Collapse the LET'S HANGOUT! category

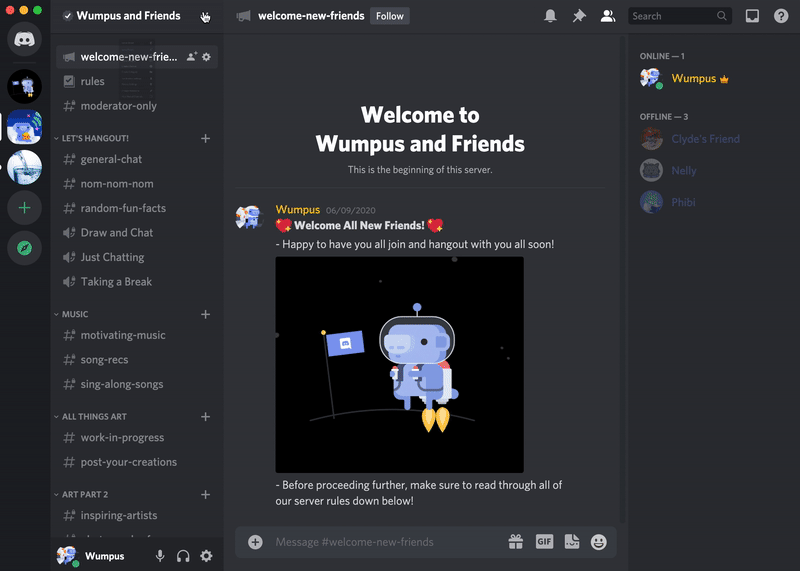(92, 138)
